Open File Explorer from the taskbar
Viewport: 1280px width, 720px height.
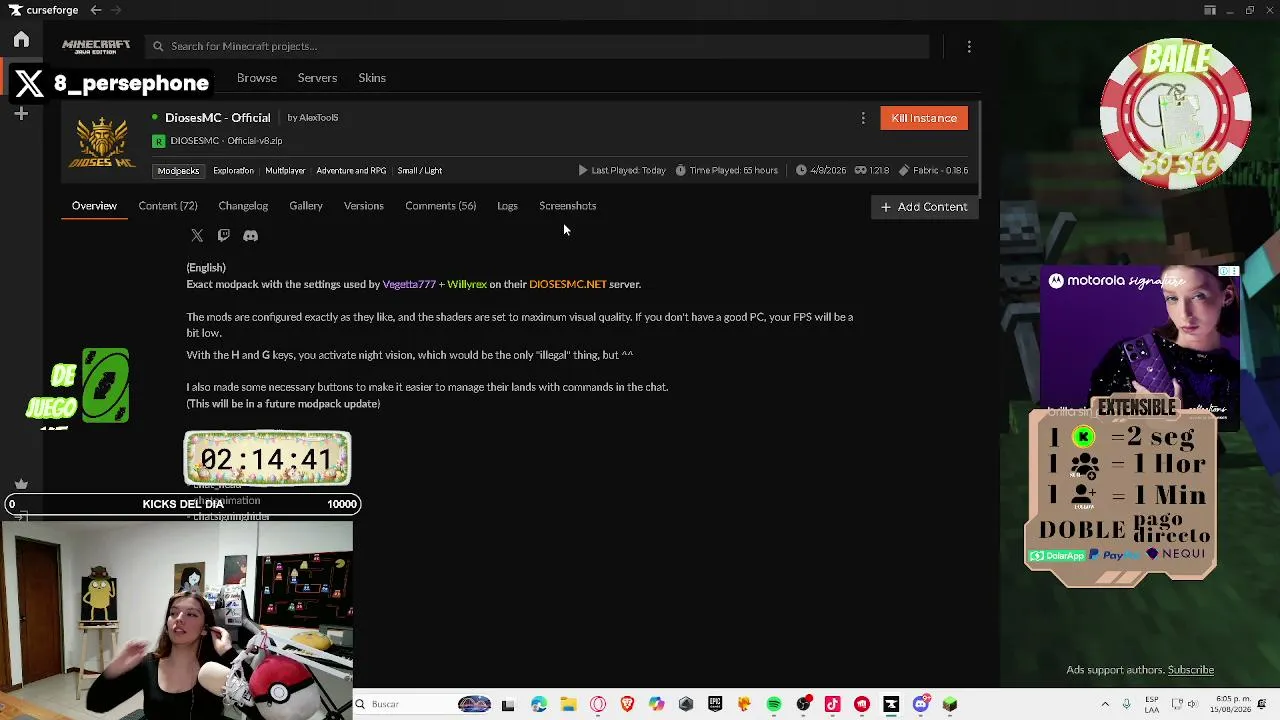[568, 705]
